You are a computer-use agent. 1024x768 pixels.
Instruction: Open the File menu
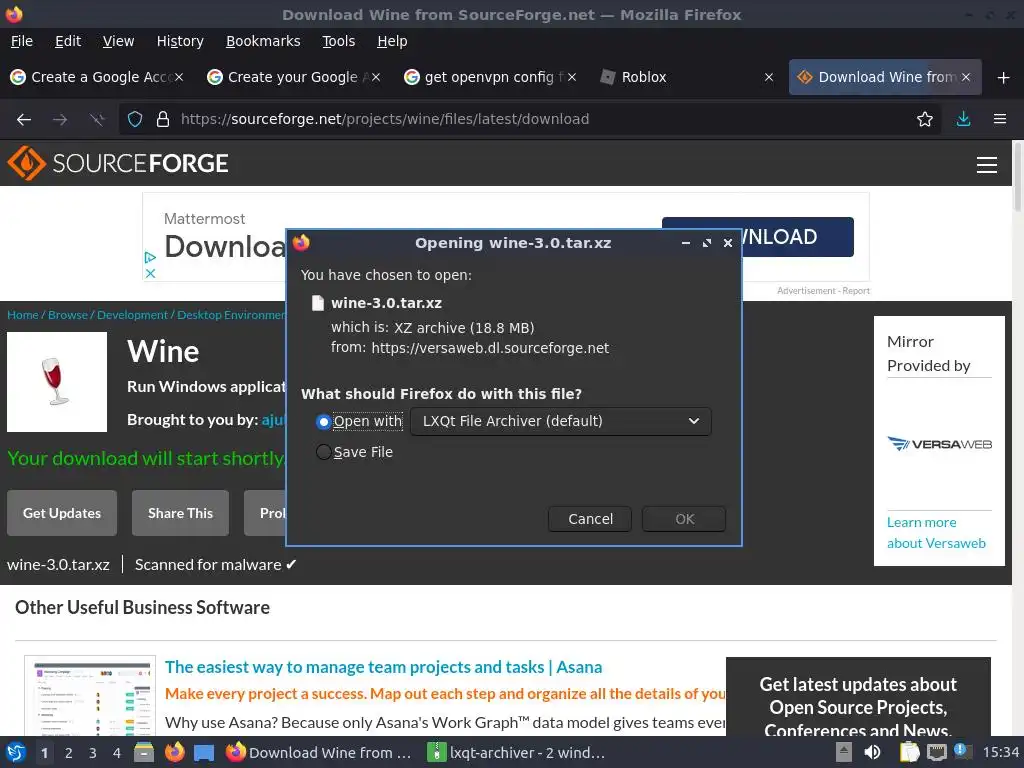tap(22, 41)
